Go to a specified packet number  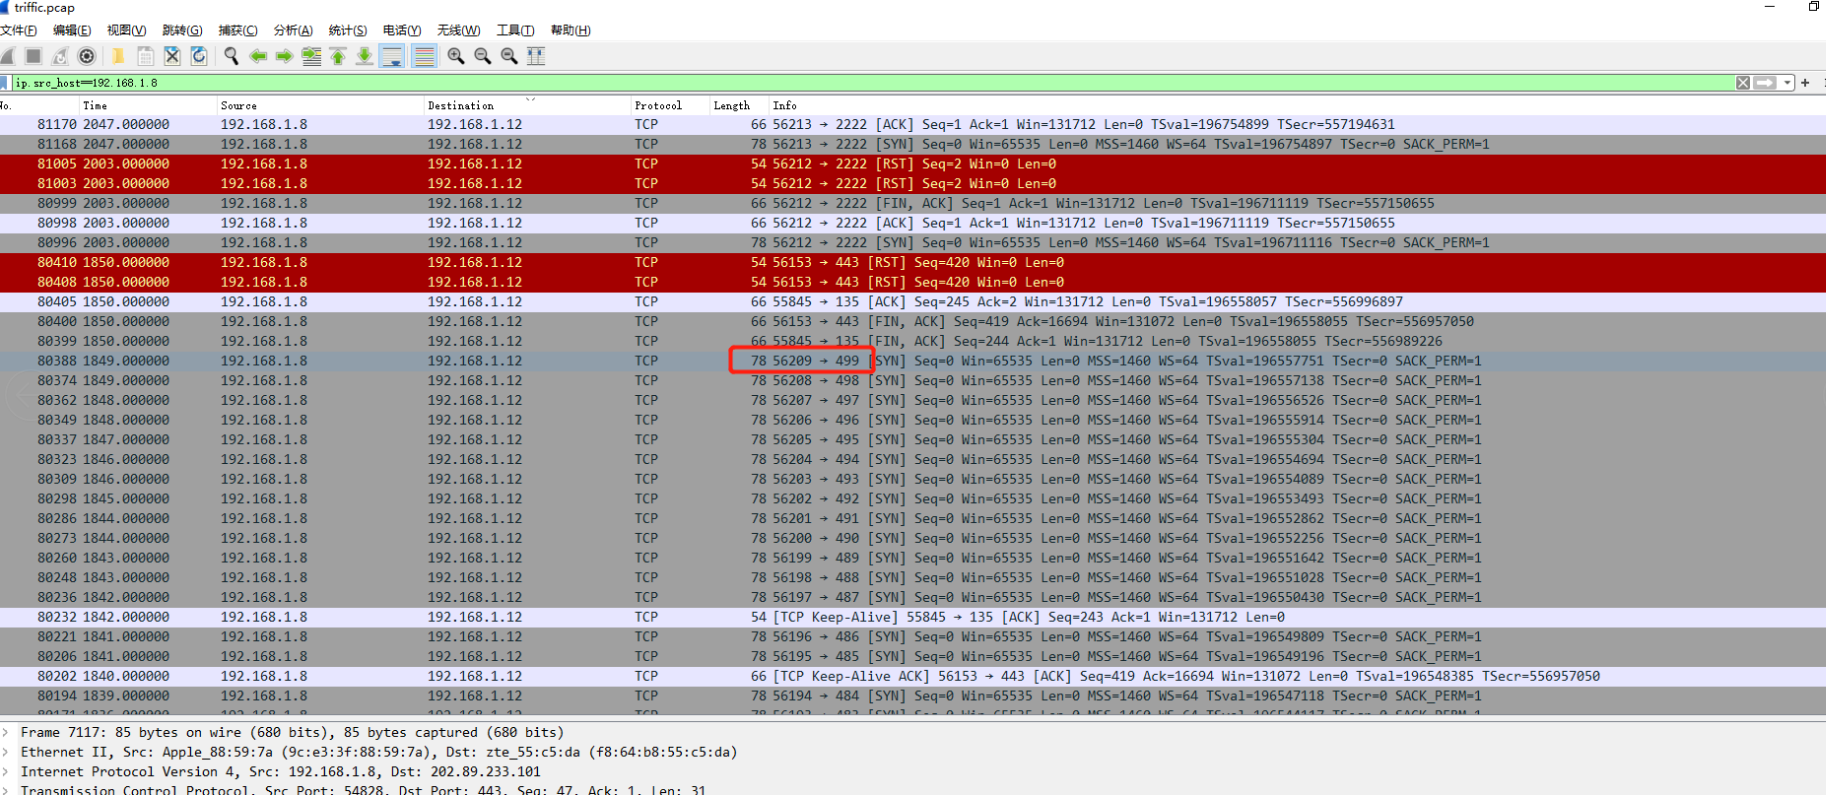[311, 56]
